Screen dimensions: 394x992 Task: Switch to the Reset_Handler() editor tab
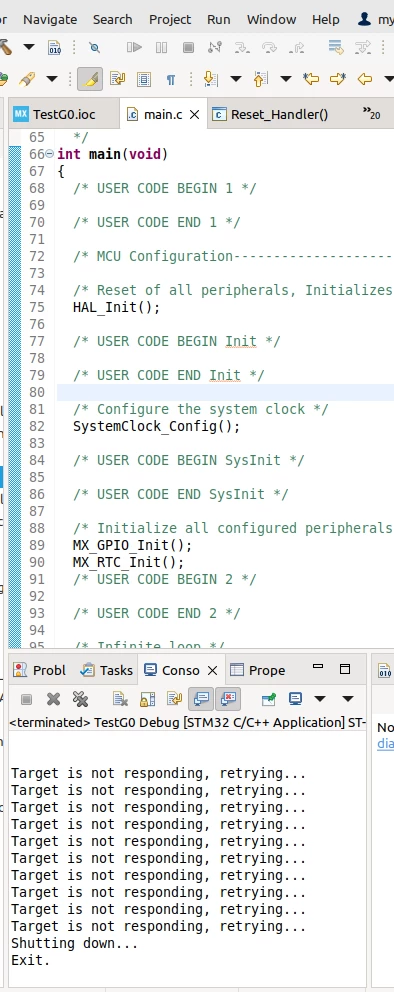(x=271, y=115)
